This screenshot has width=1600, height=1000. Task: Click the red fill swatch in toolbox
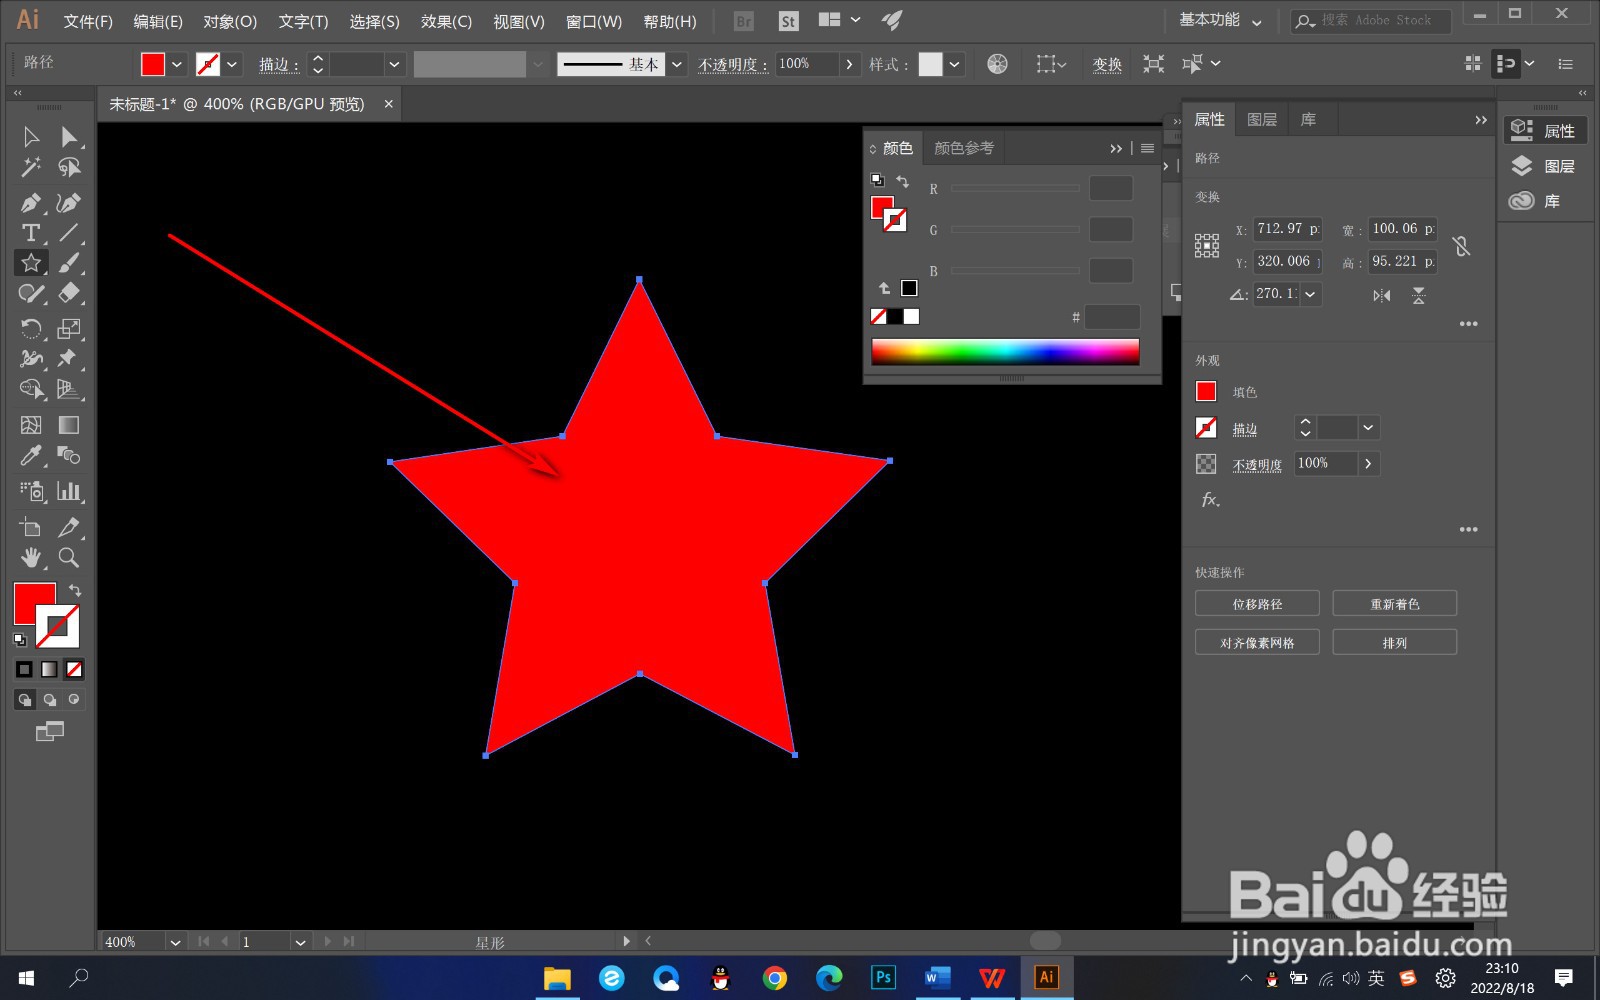pyautogui.click(x=34, y=603)
